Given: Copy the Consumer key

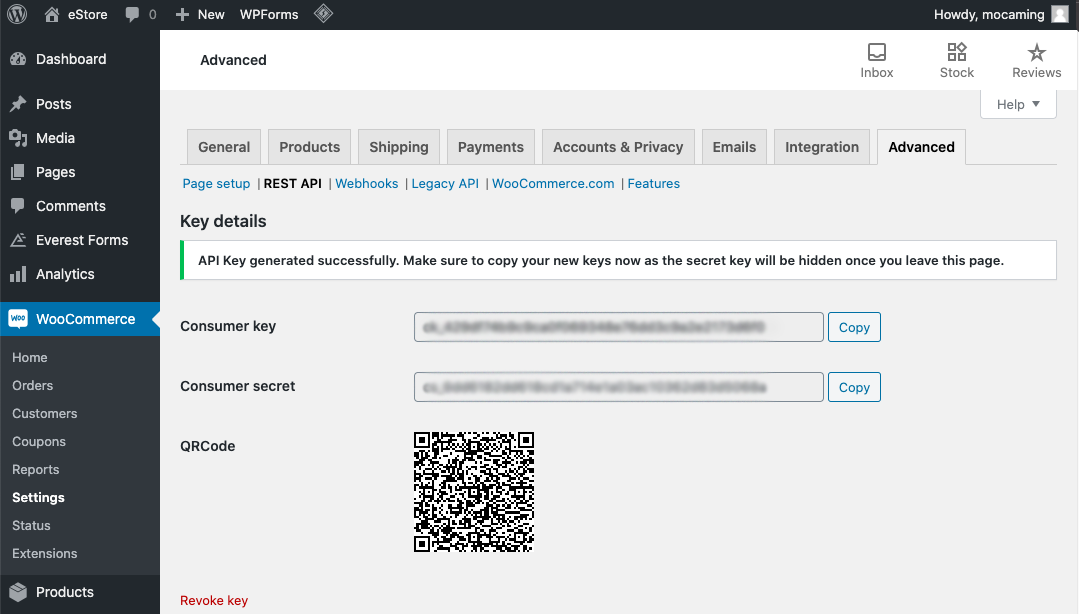Looking at the screenshot, I should (854, 327).
